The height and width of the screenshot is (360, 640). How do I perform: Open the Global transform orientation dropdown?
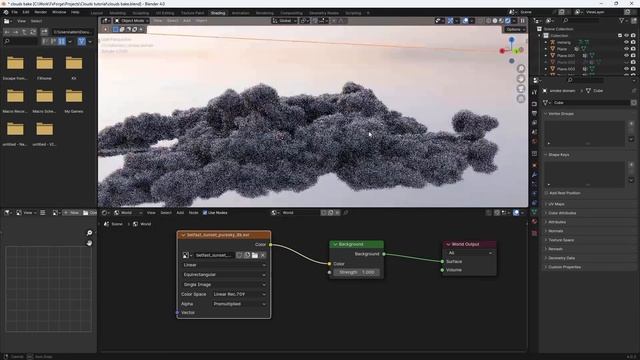[285, 20]
